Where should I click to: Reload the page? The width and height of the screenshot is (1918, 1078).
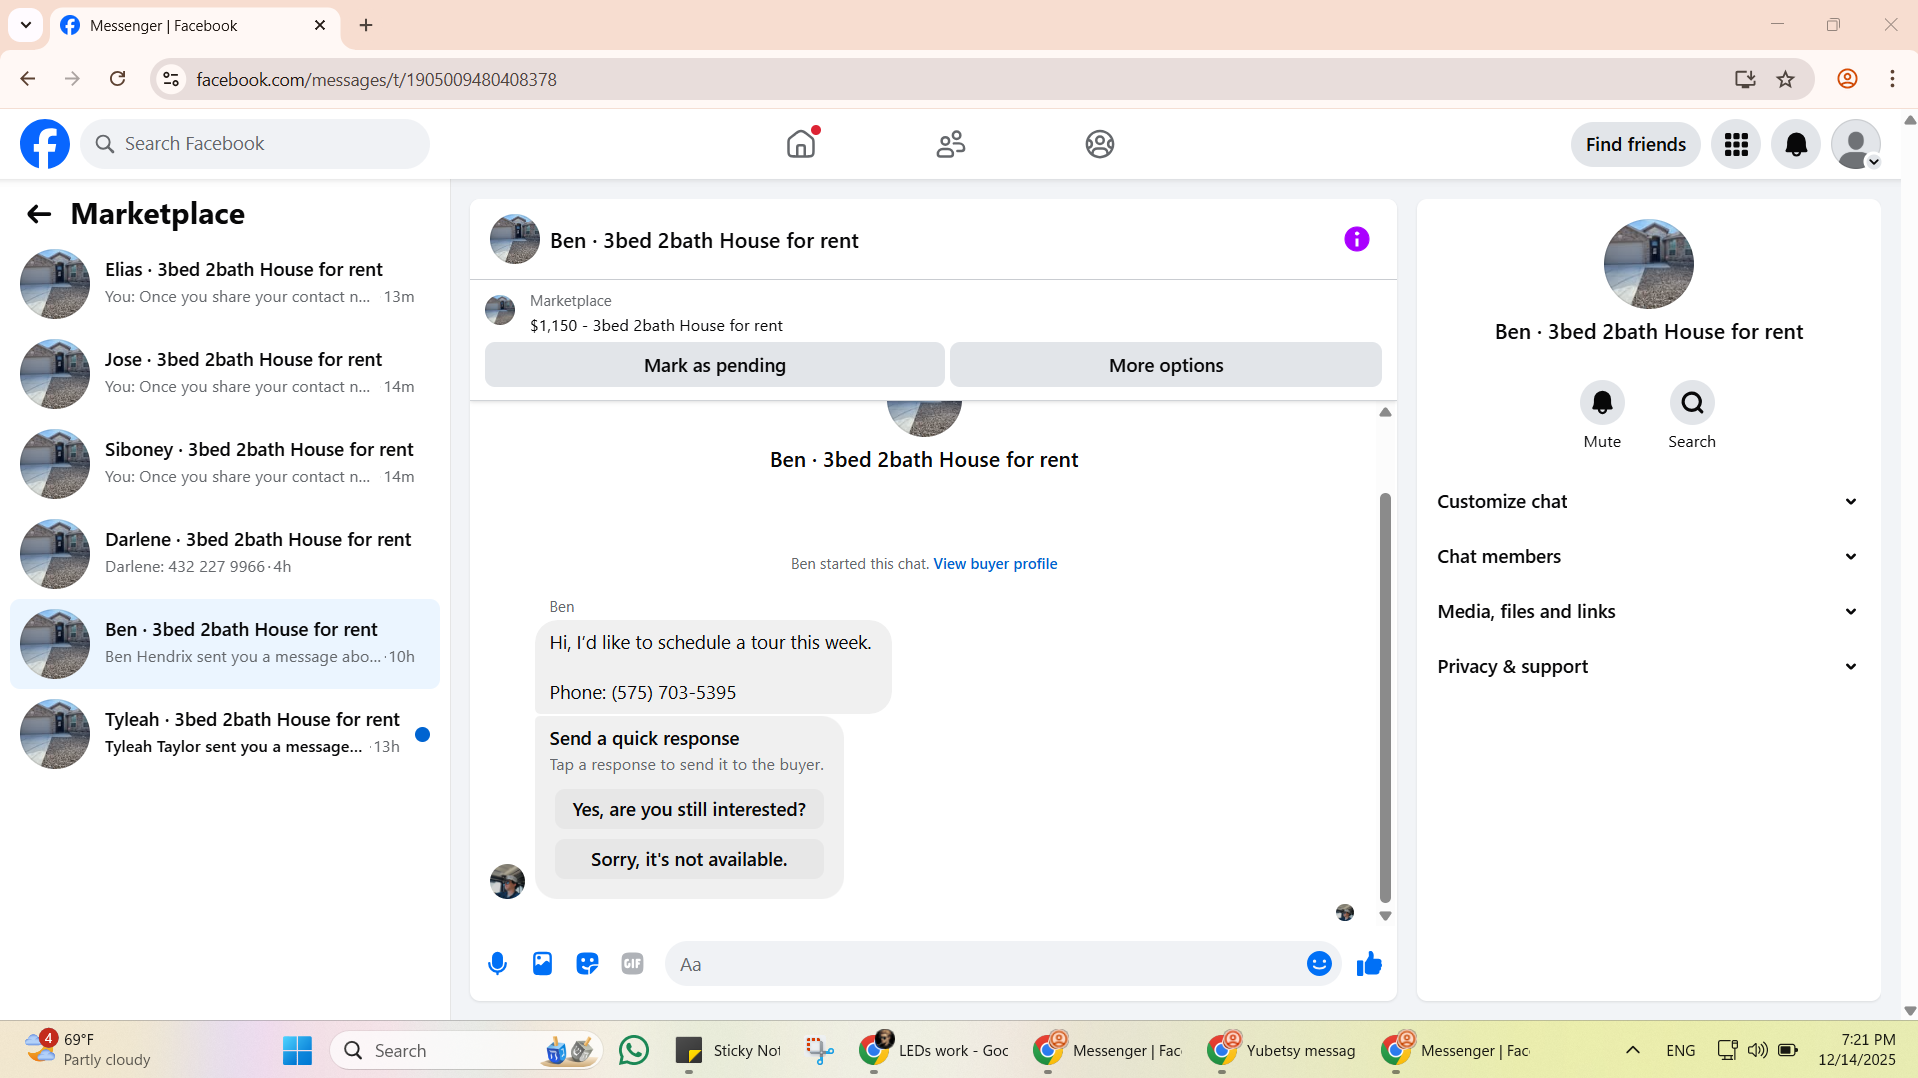pos(117,79)
